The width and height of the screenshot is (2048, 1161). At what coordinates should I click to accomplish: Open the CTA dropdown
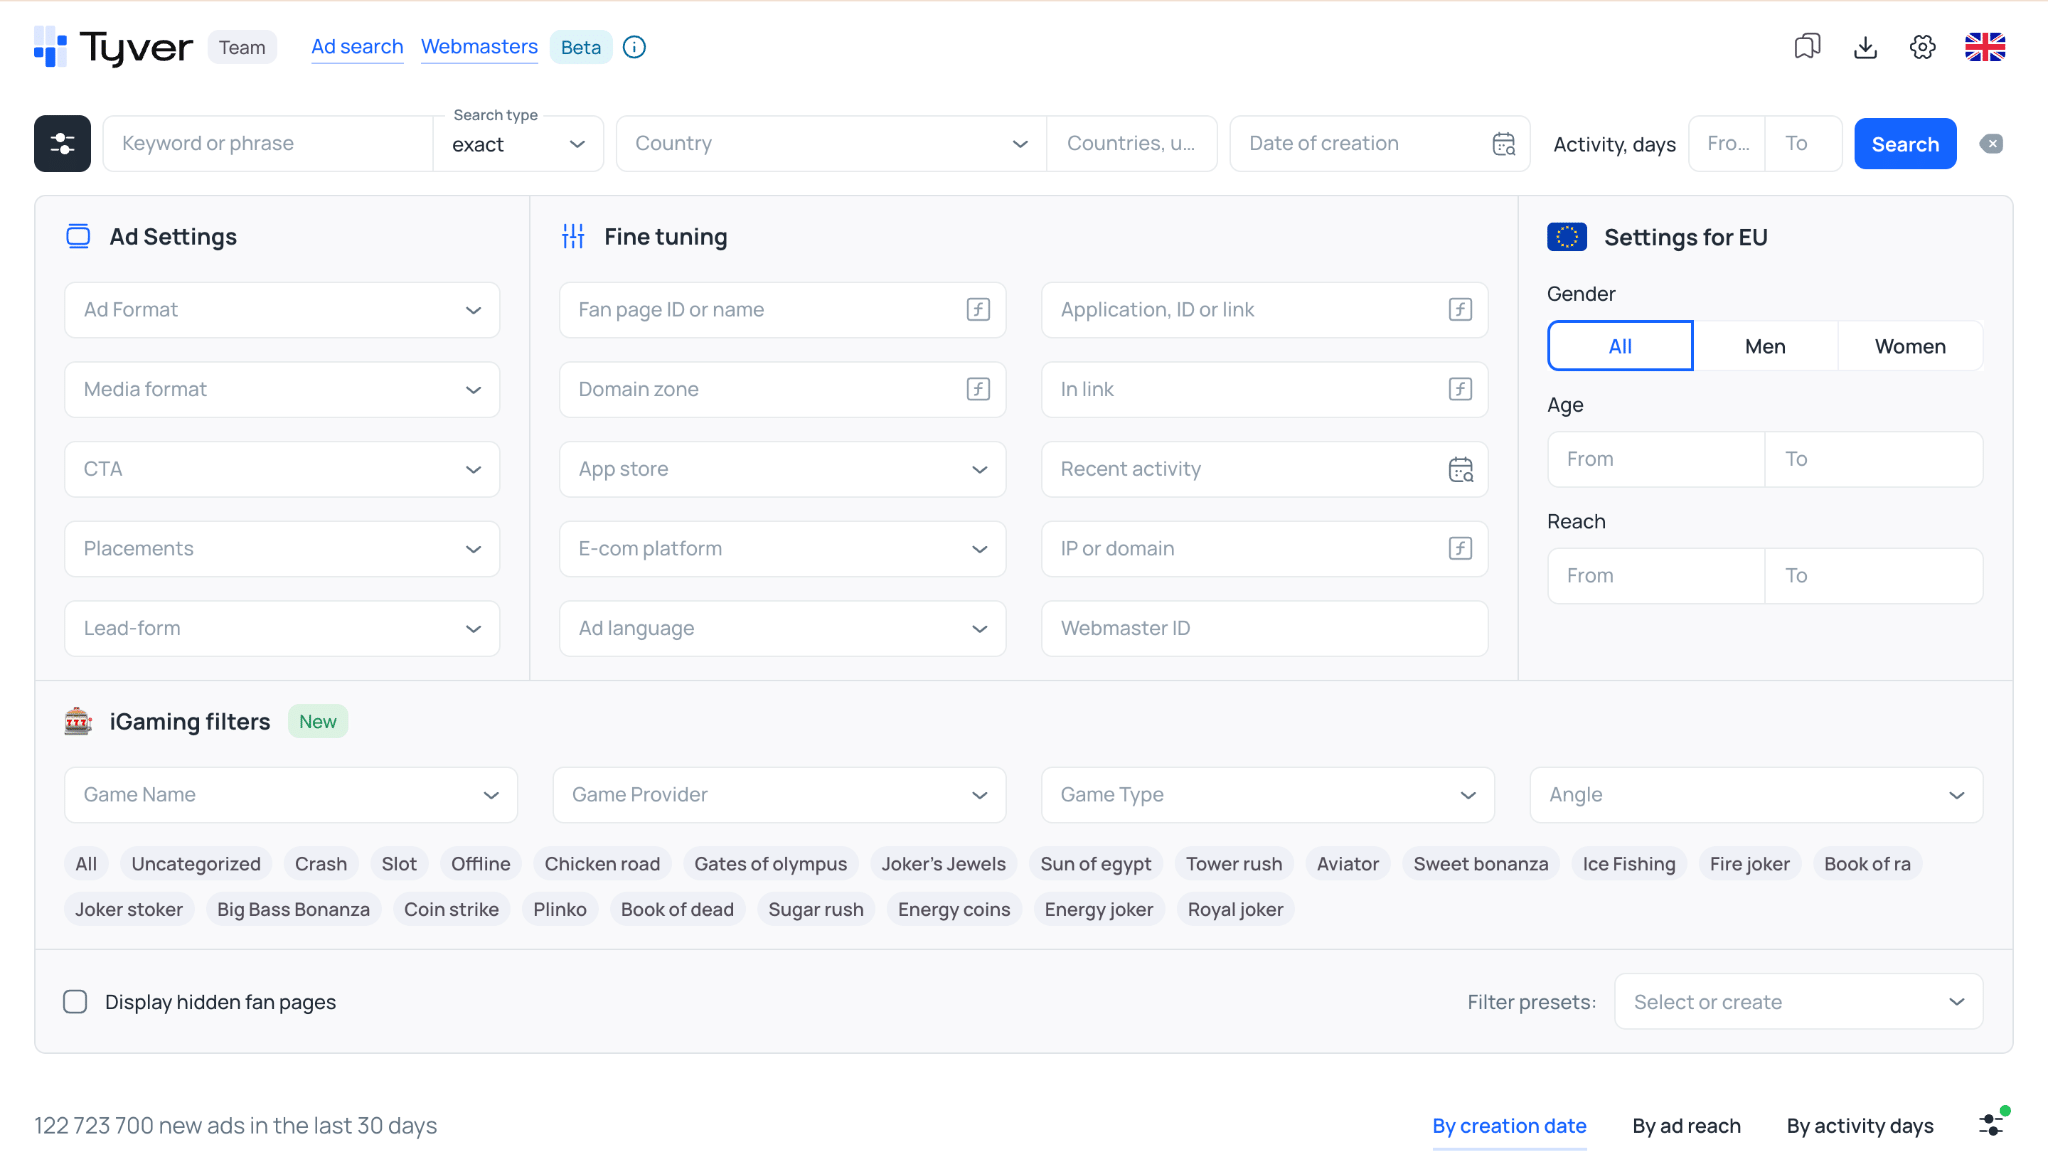point(282,469)
